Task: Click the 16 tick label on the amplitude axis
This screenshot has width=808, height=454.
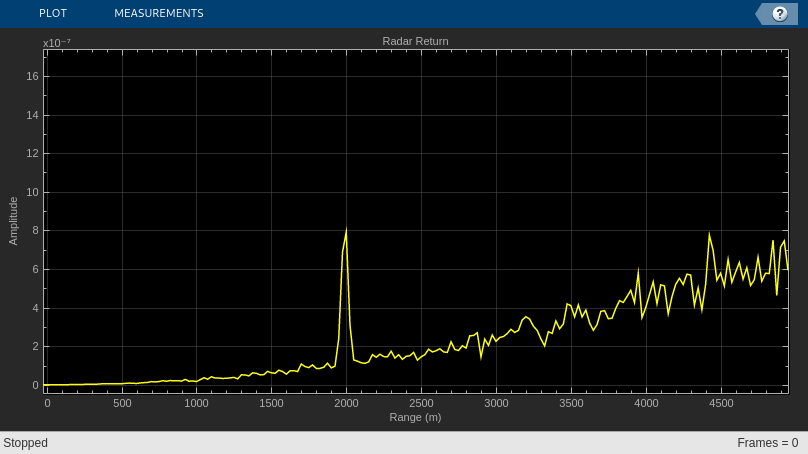Action: click(32, 76)
